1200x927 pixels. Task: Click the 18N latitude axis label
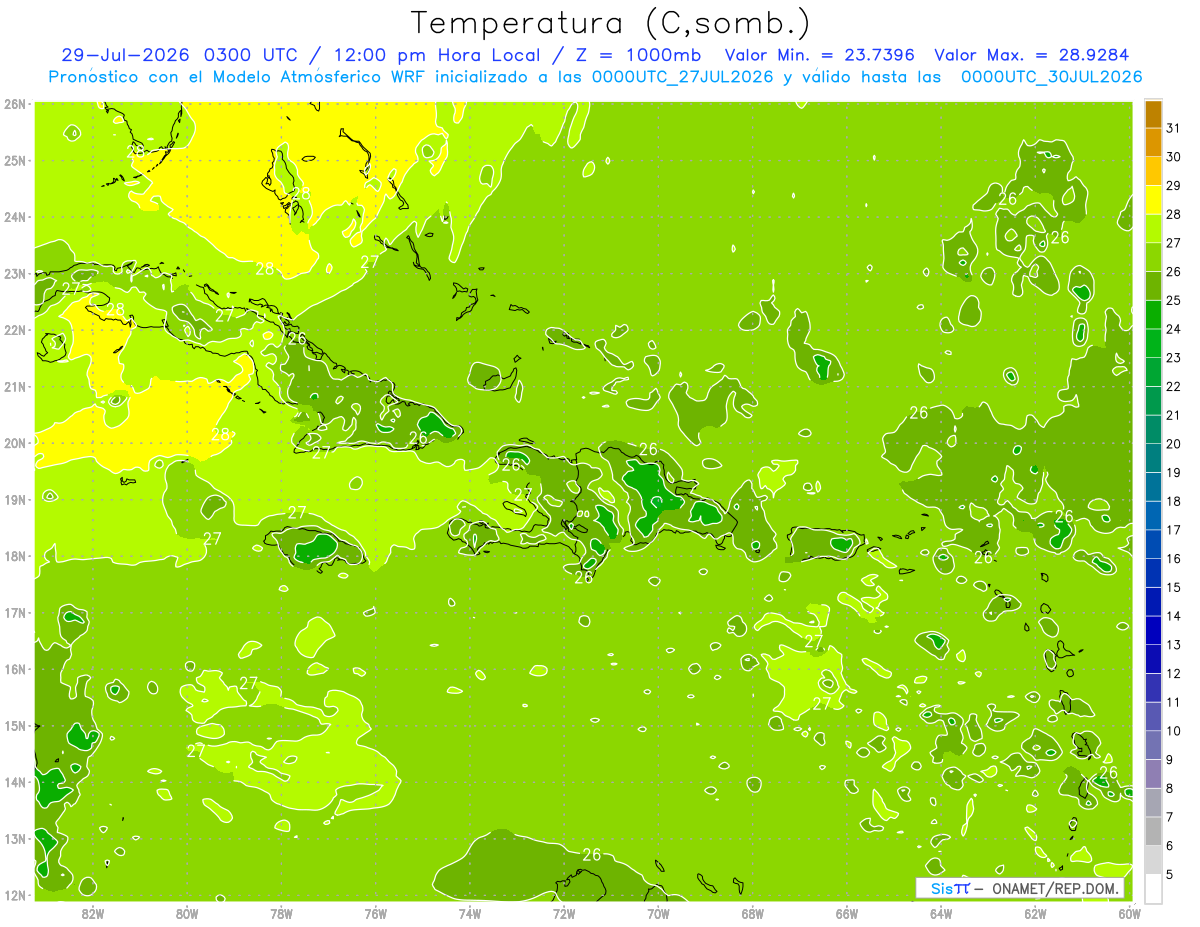click(x=14, y=556)
